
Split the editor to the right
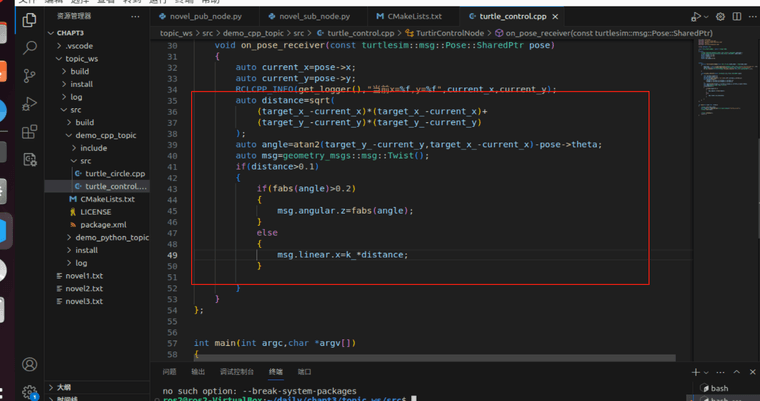pos(737,16)
